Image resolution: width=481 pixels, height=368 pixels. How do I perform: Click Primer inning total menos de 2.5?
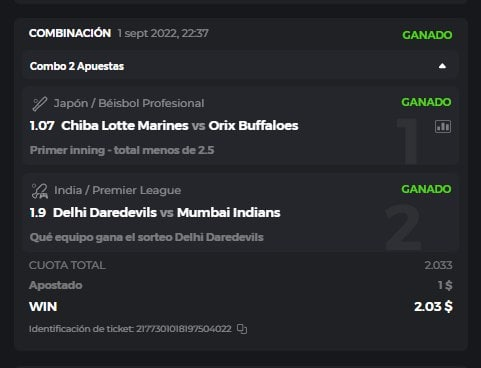coord(122,150)
